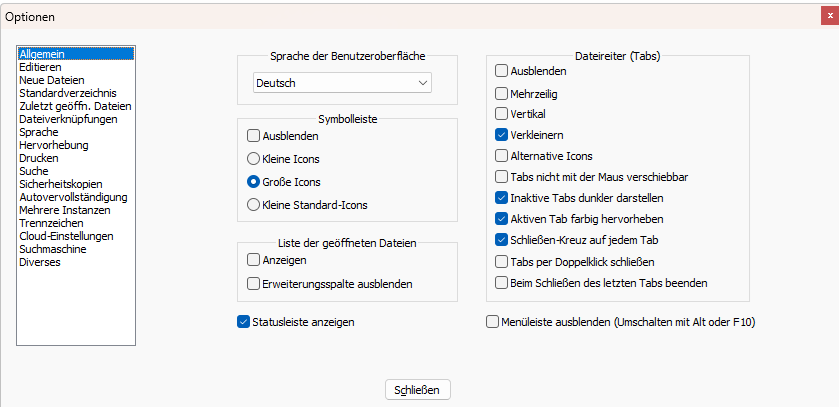Select Hervorhebung in the options list
The height and width of the screenshot is (407, 839).
(53, 145)
